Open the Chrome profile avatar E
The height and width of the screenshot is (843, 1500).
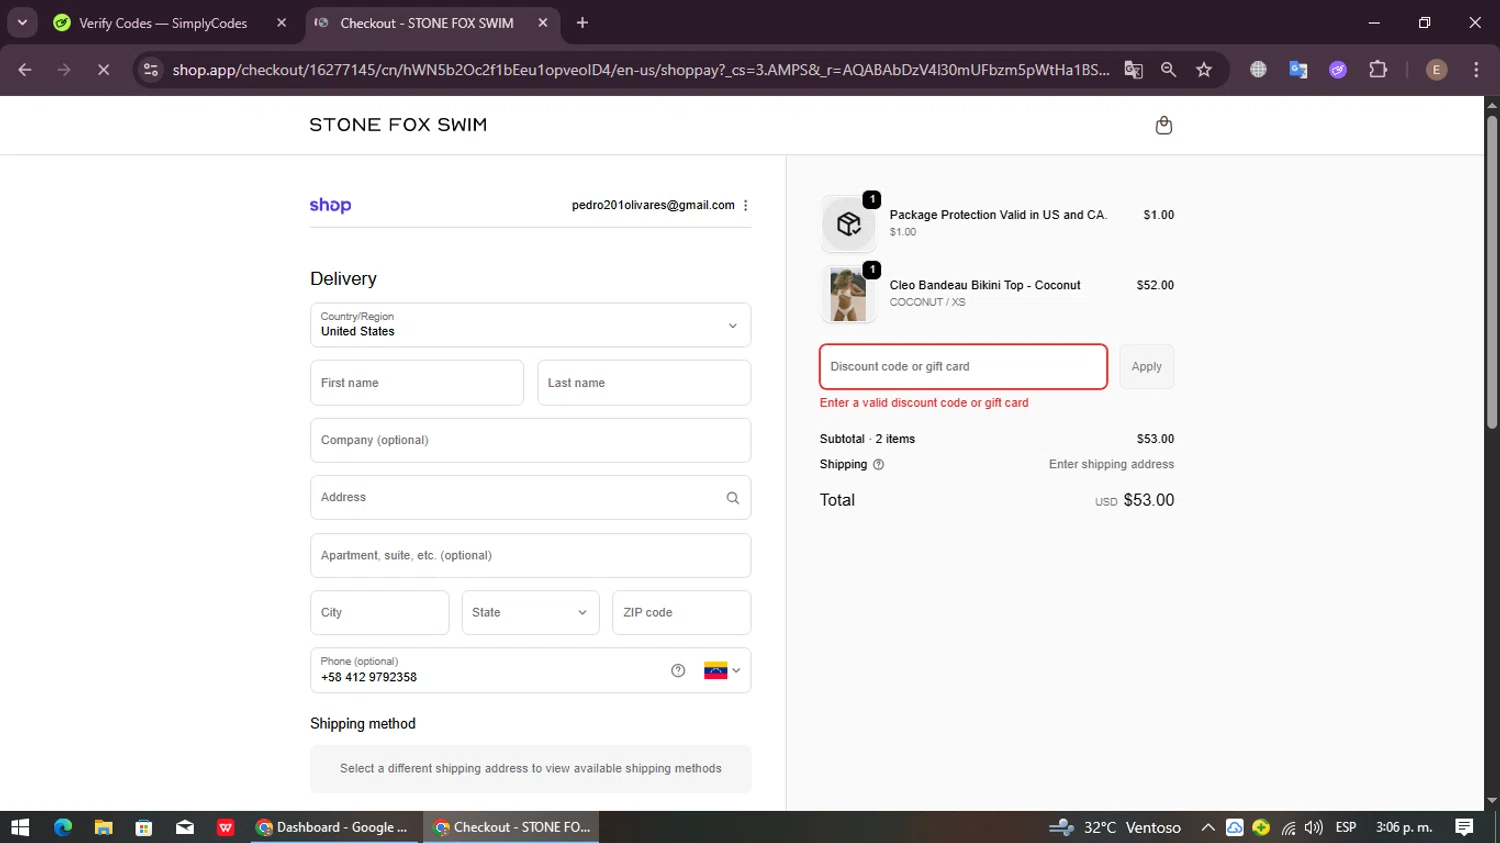1436,70
